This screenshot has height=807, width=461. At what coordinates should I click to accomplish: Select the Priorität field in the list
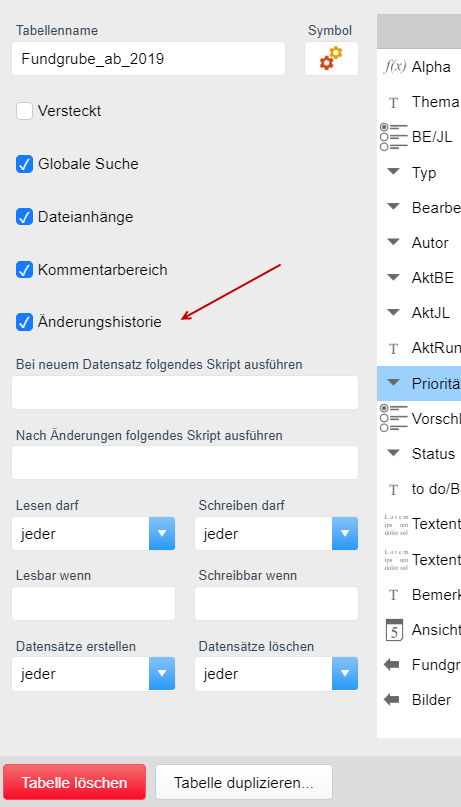click(x=419, y=383)
